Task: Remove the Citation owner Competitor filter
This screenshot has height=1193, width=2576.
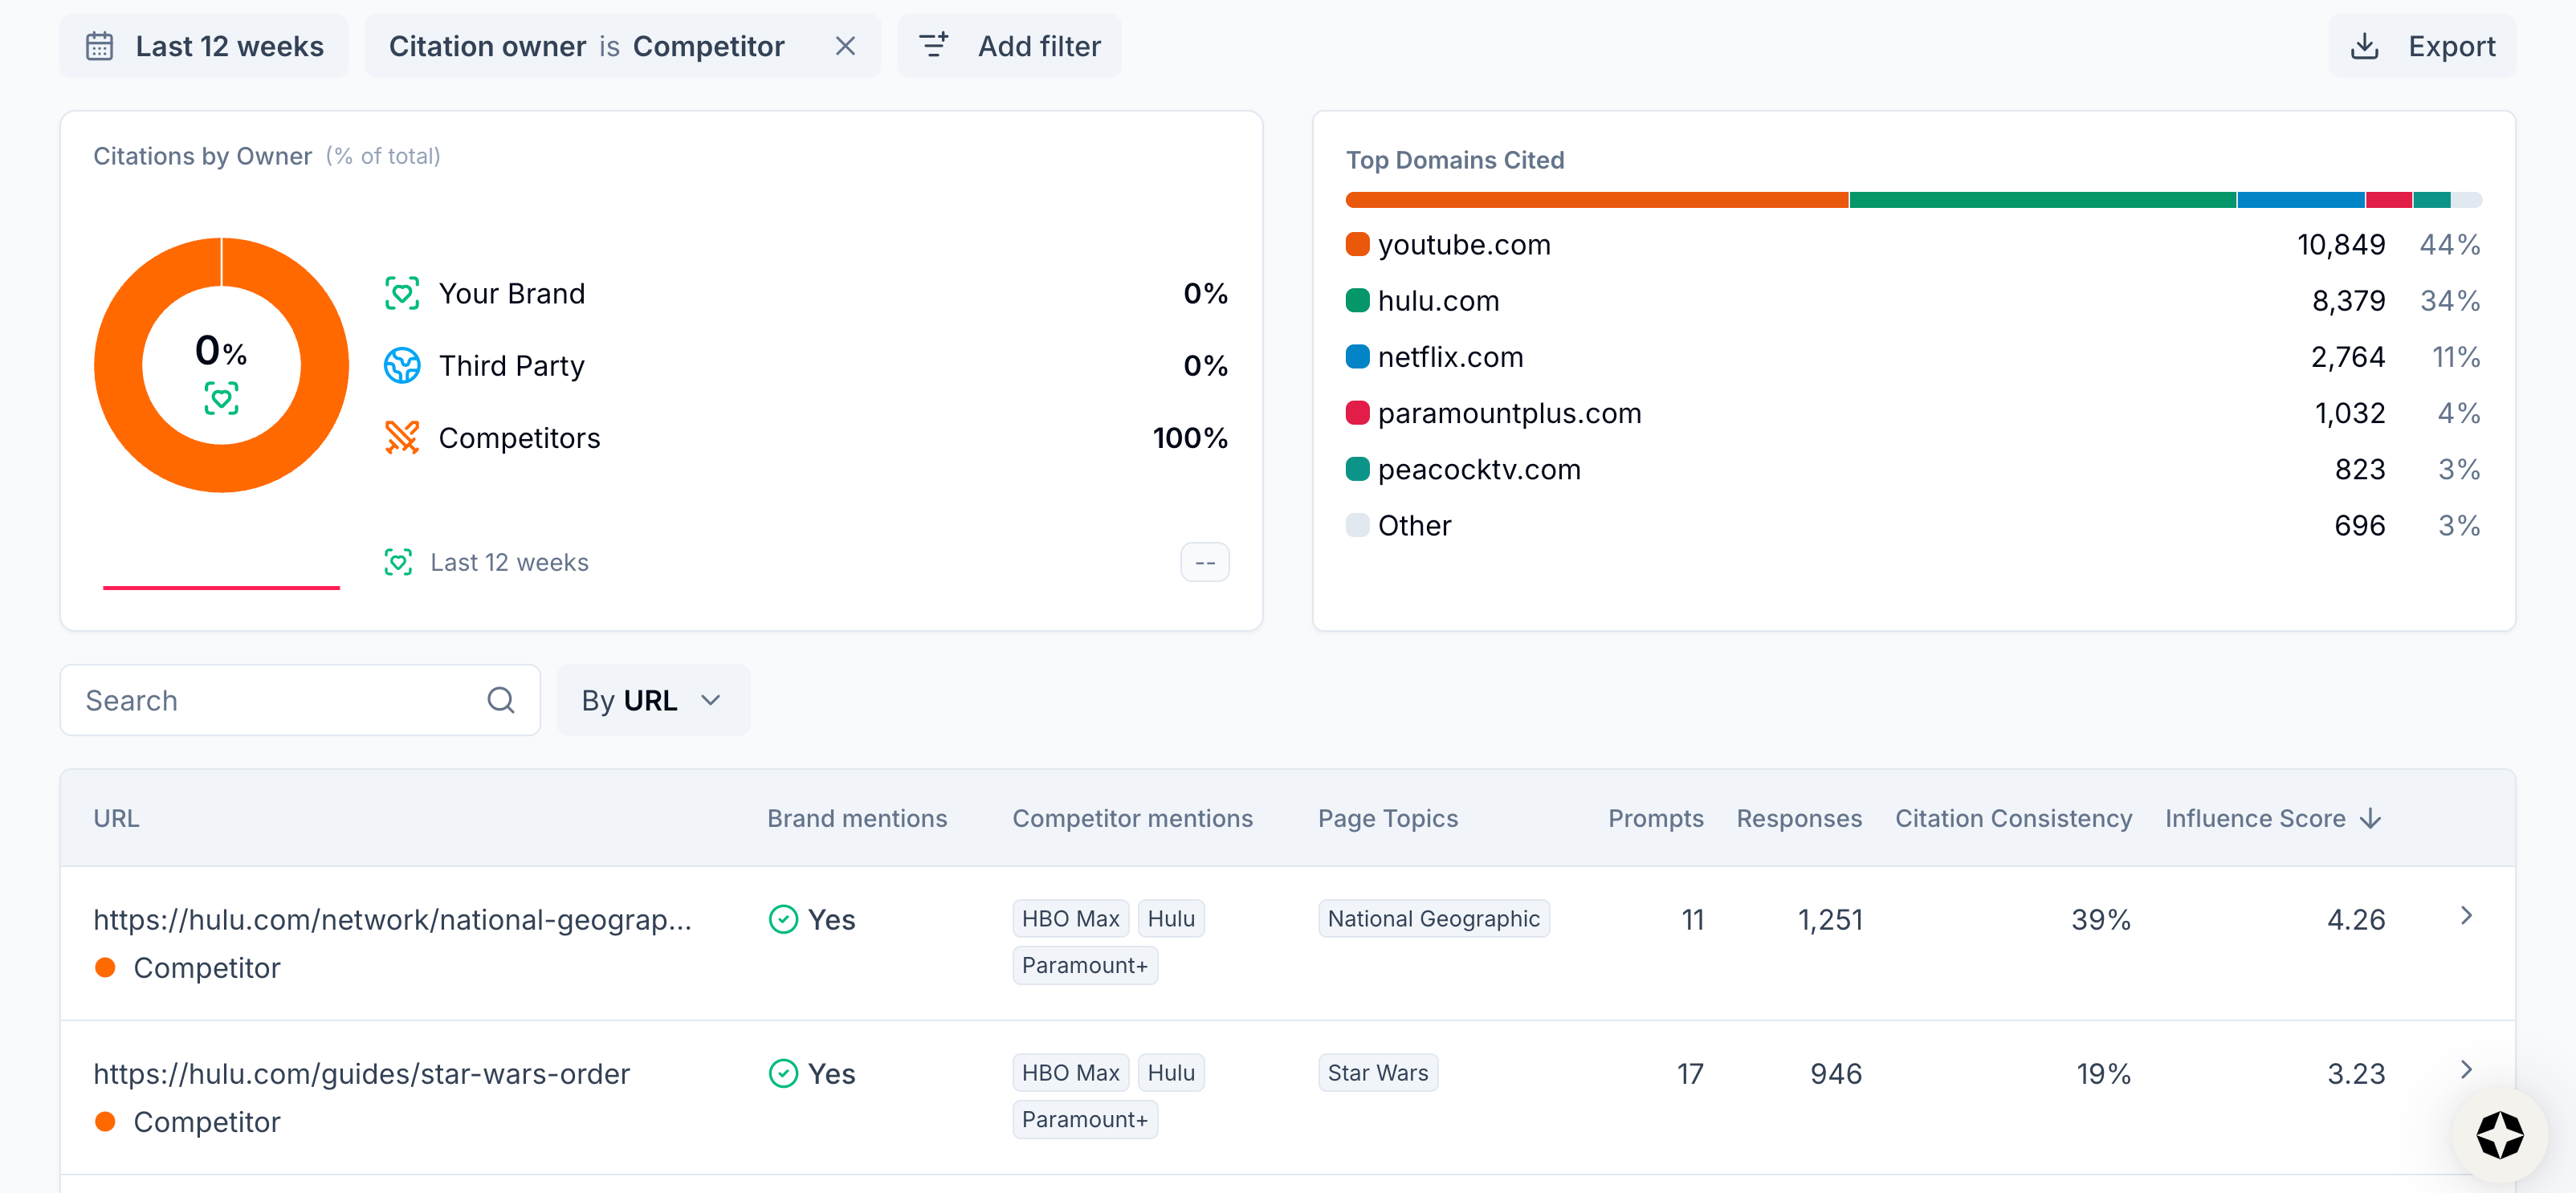Action: click(x=845, y=46)
